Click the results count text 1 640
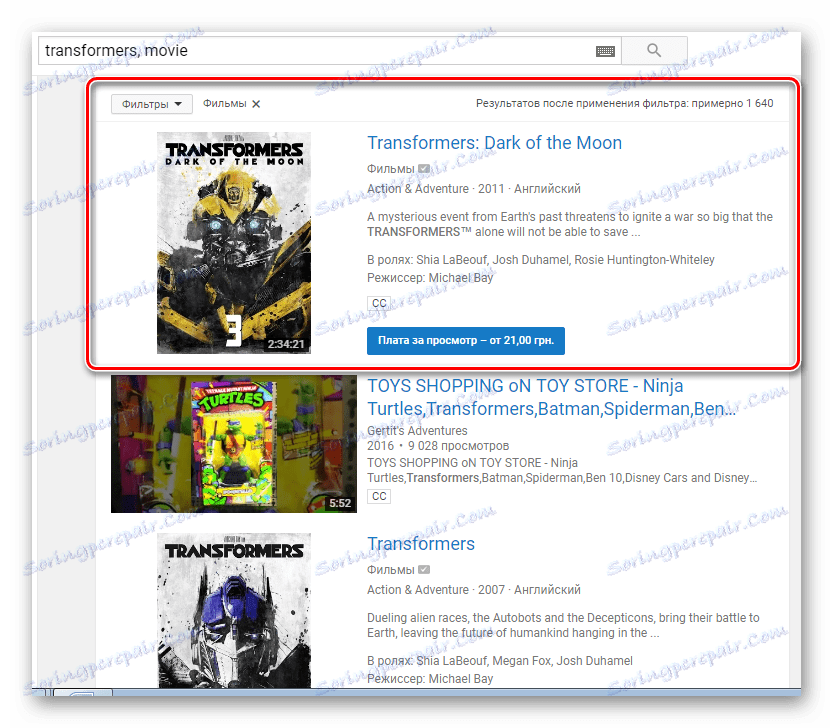The height and width of the screenshot is (728, 833). click(x=625, y=103)
